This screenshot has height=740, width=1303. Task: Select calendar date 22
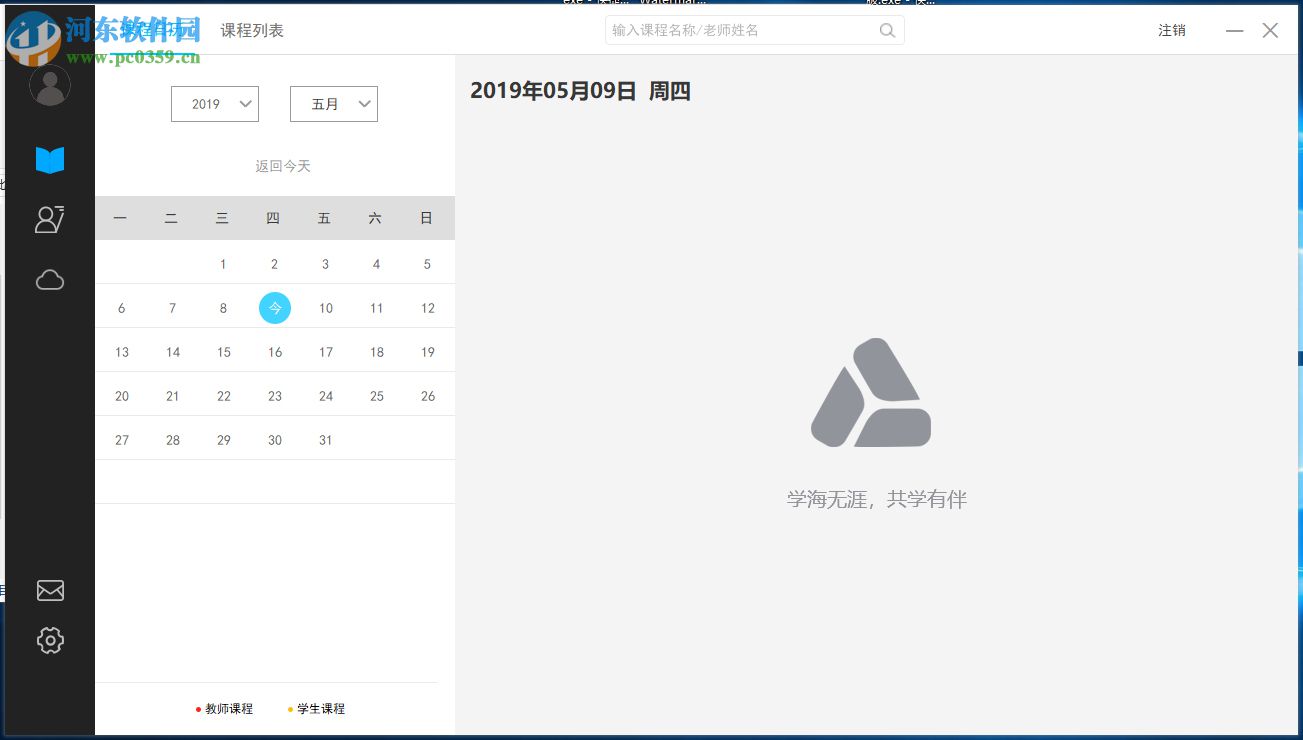tap(224, 396)
